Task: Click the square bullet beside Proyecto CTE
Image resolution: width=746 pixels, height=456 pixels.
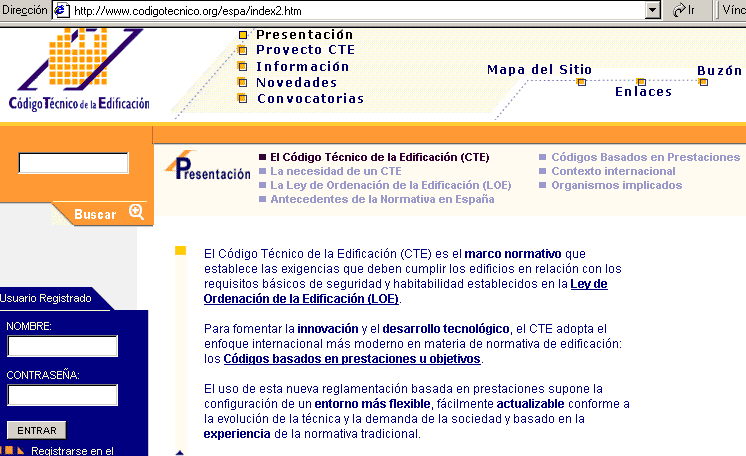Action: (x=243, y=50)
